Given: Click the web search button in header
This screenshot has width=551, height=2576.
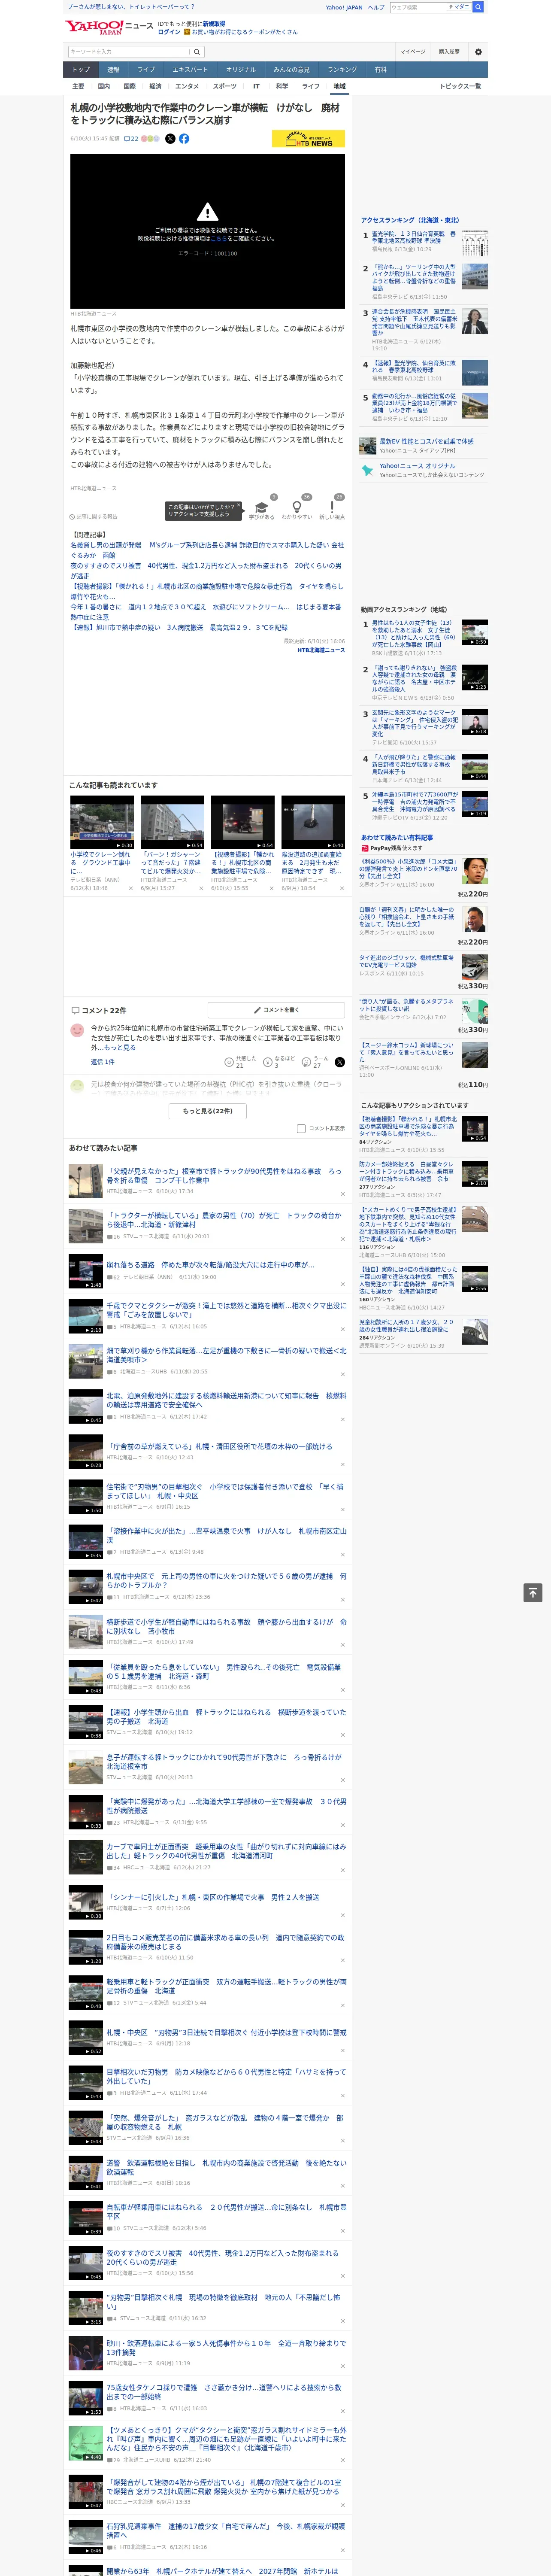Looking at the screenshot, I should tap(478, 7).
